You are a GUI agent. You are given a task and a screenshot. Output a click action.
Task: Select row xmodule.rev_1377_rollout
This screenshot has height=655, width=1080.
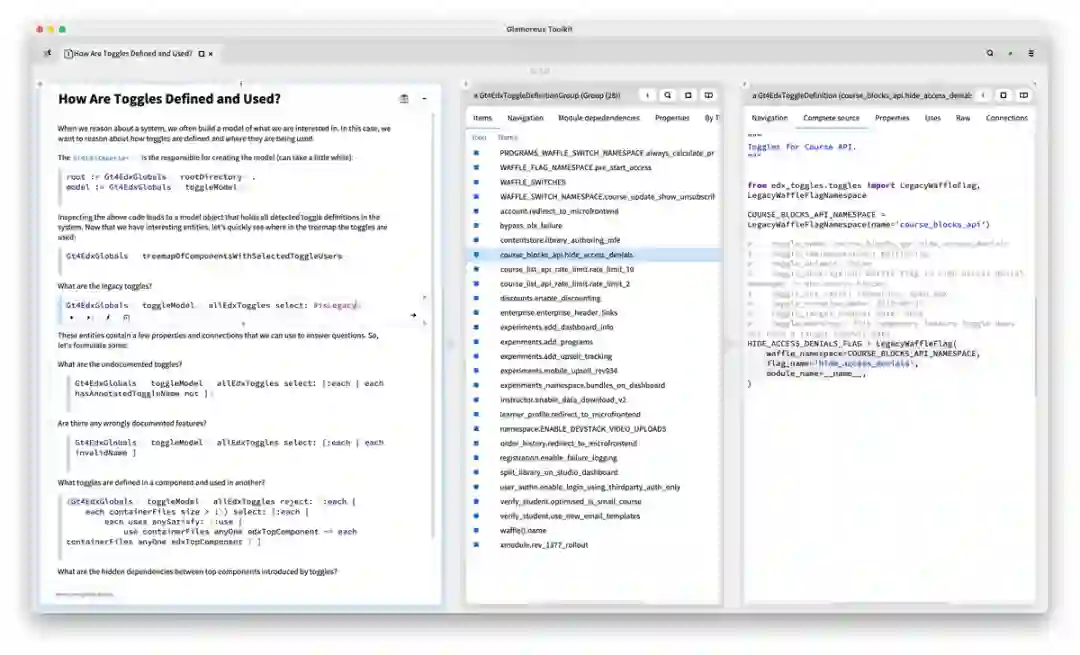click(594, 545)
